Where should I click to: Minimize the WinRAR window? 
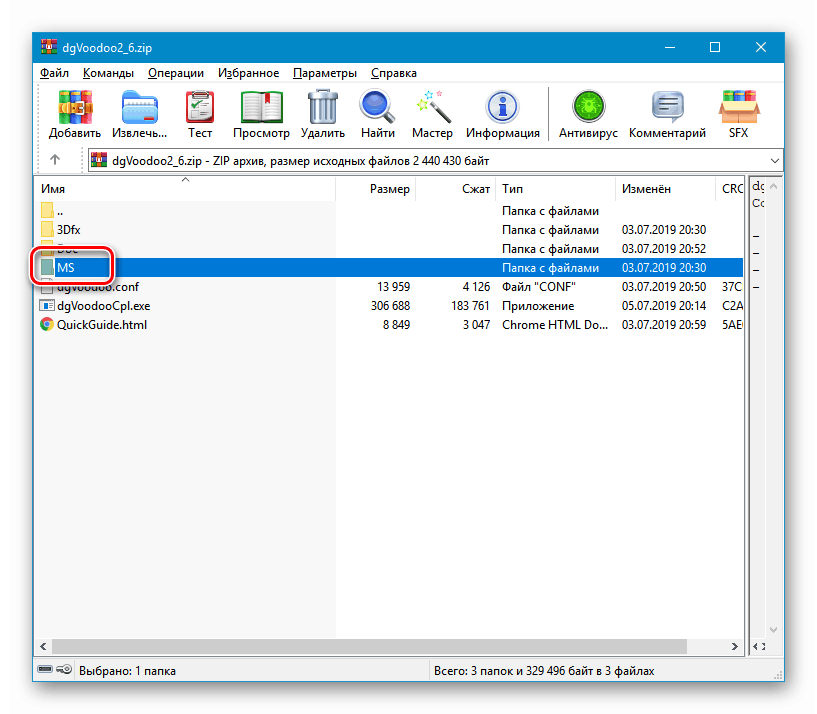670,47
